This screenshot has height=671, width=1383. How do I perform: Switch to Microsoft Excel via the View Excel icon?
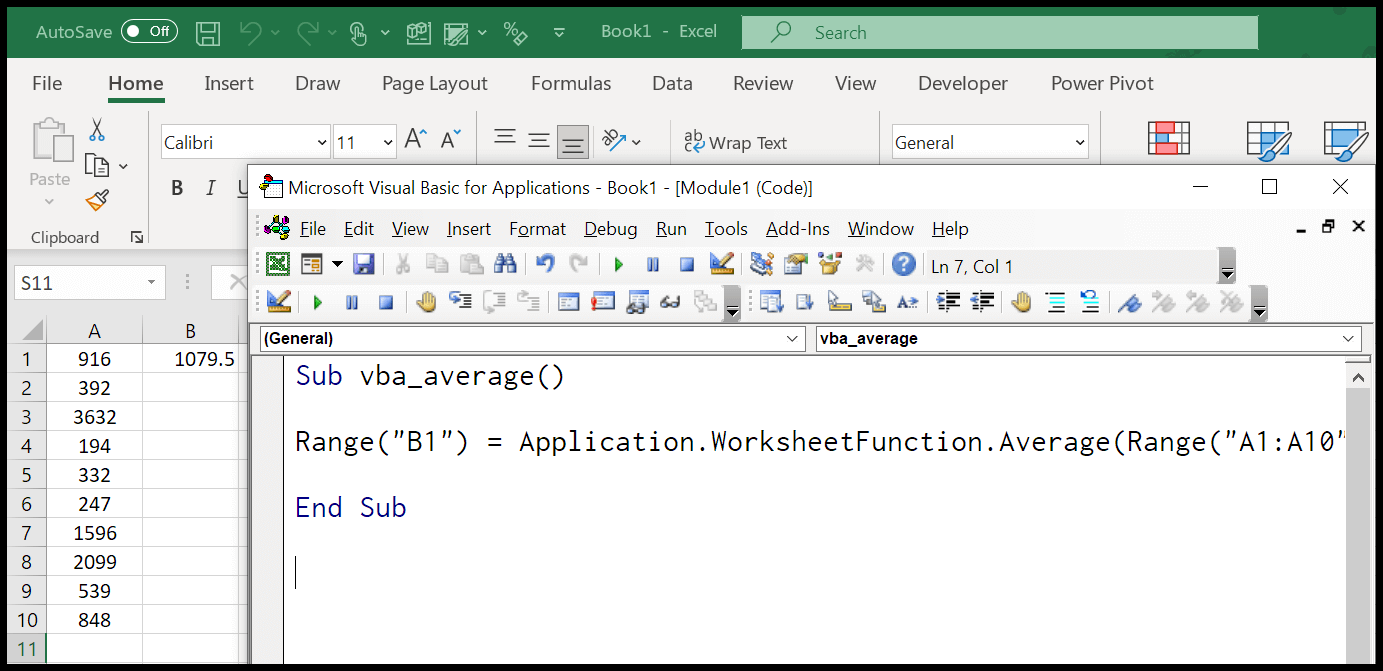[276, 263]
